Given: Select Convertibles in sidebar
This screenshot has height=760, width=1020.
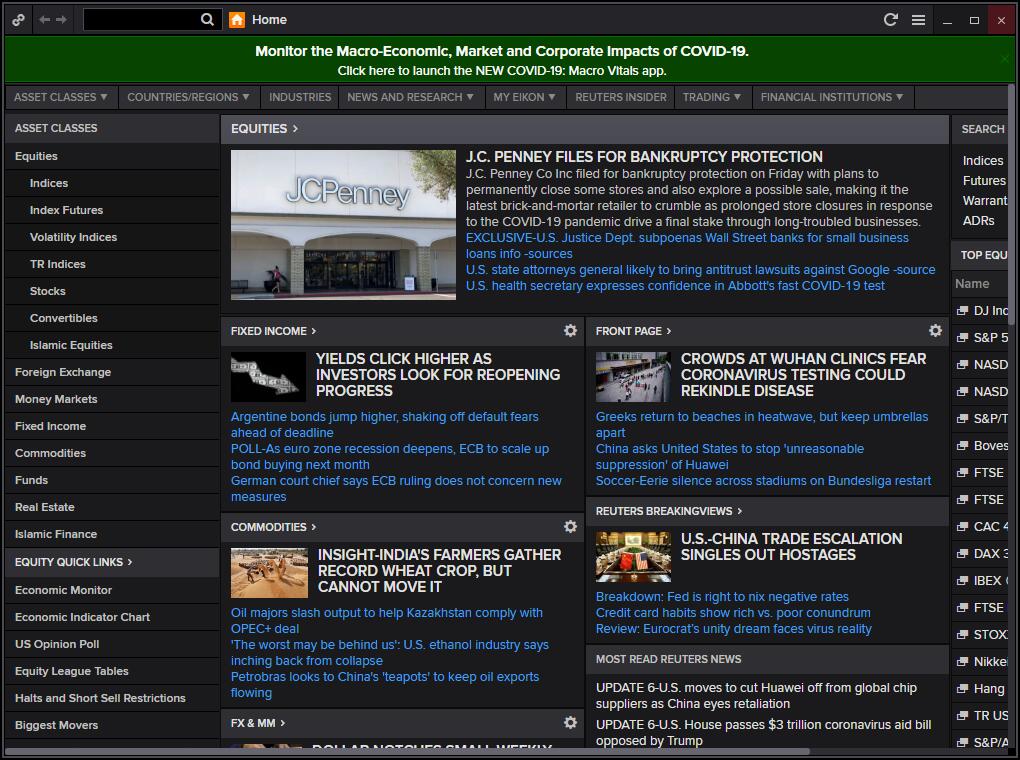Looking at the screenshot, I should [64, 318].
